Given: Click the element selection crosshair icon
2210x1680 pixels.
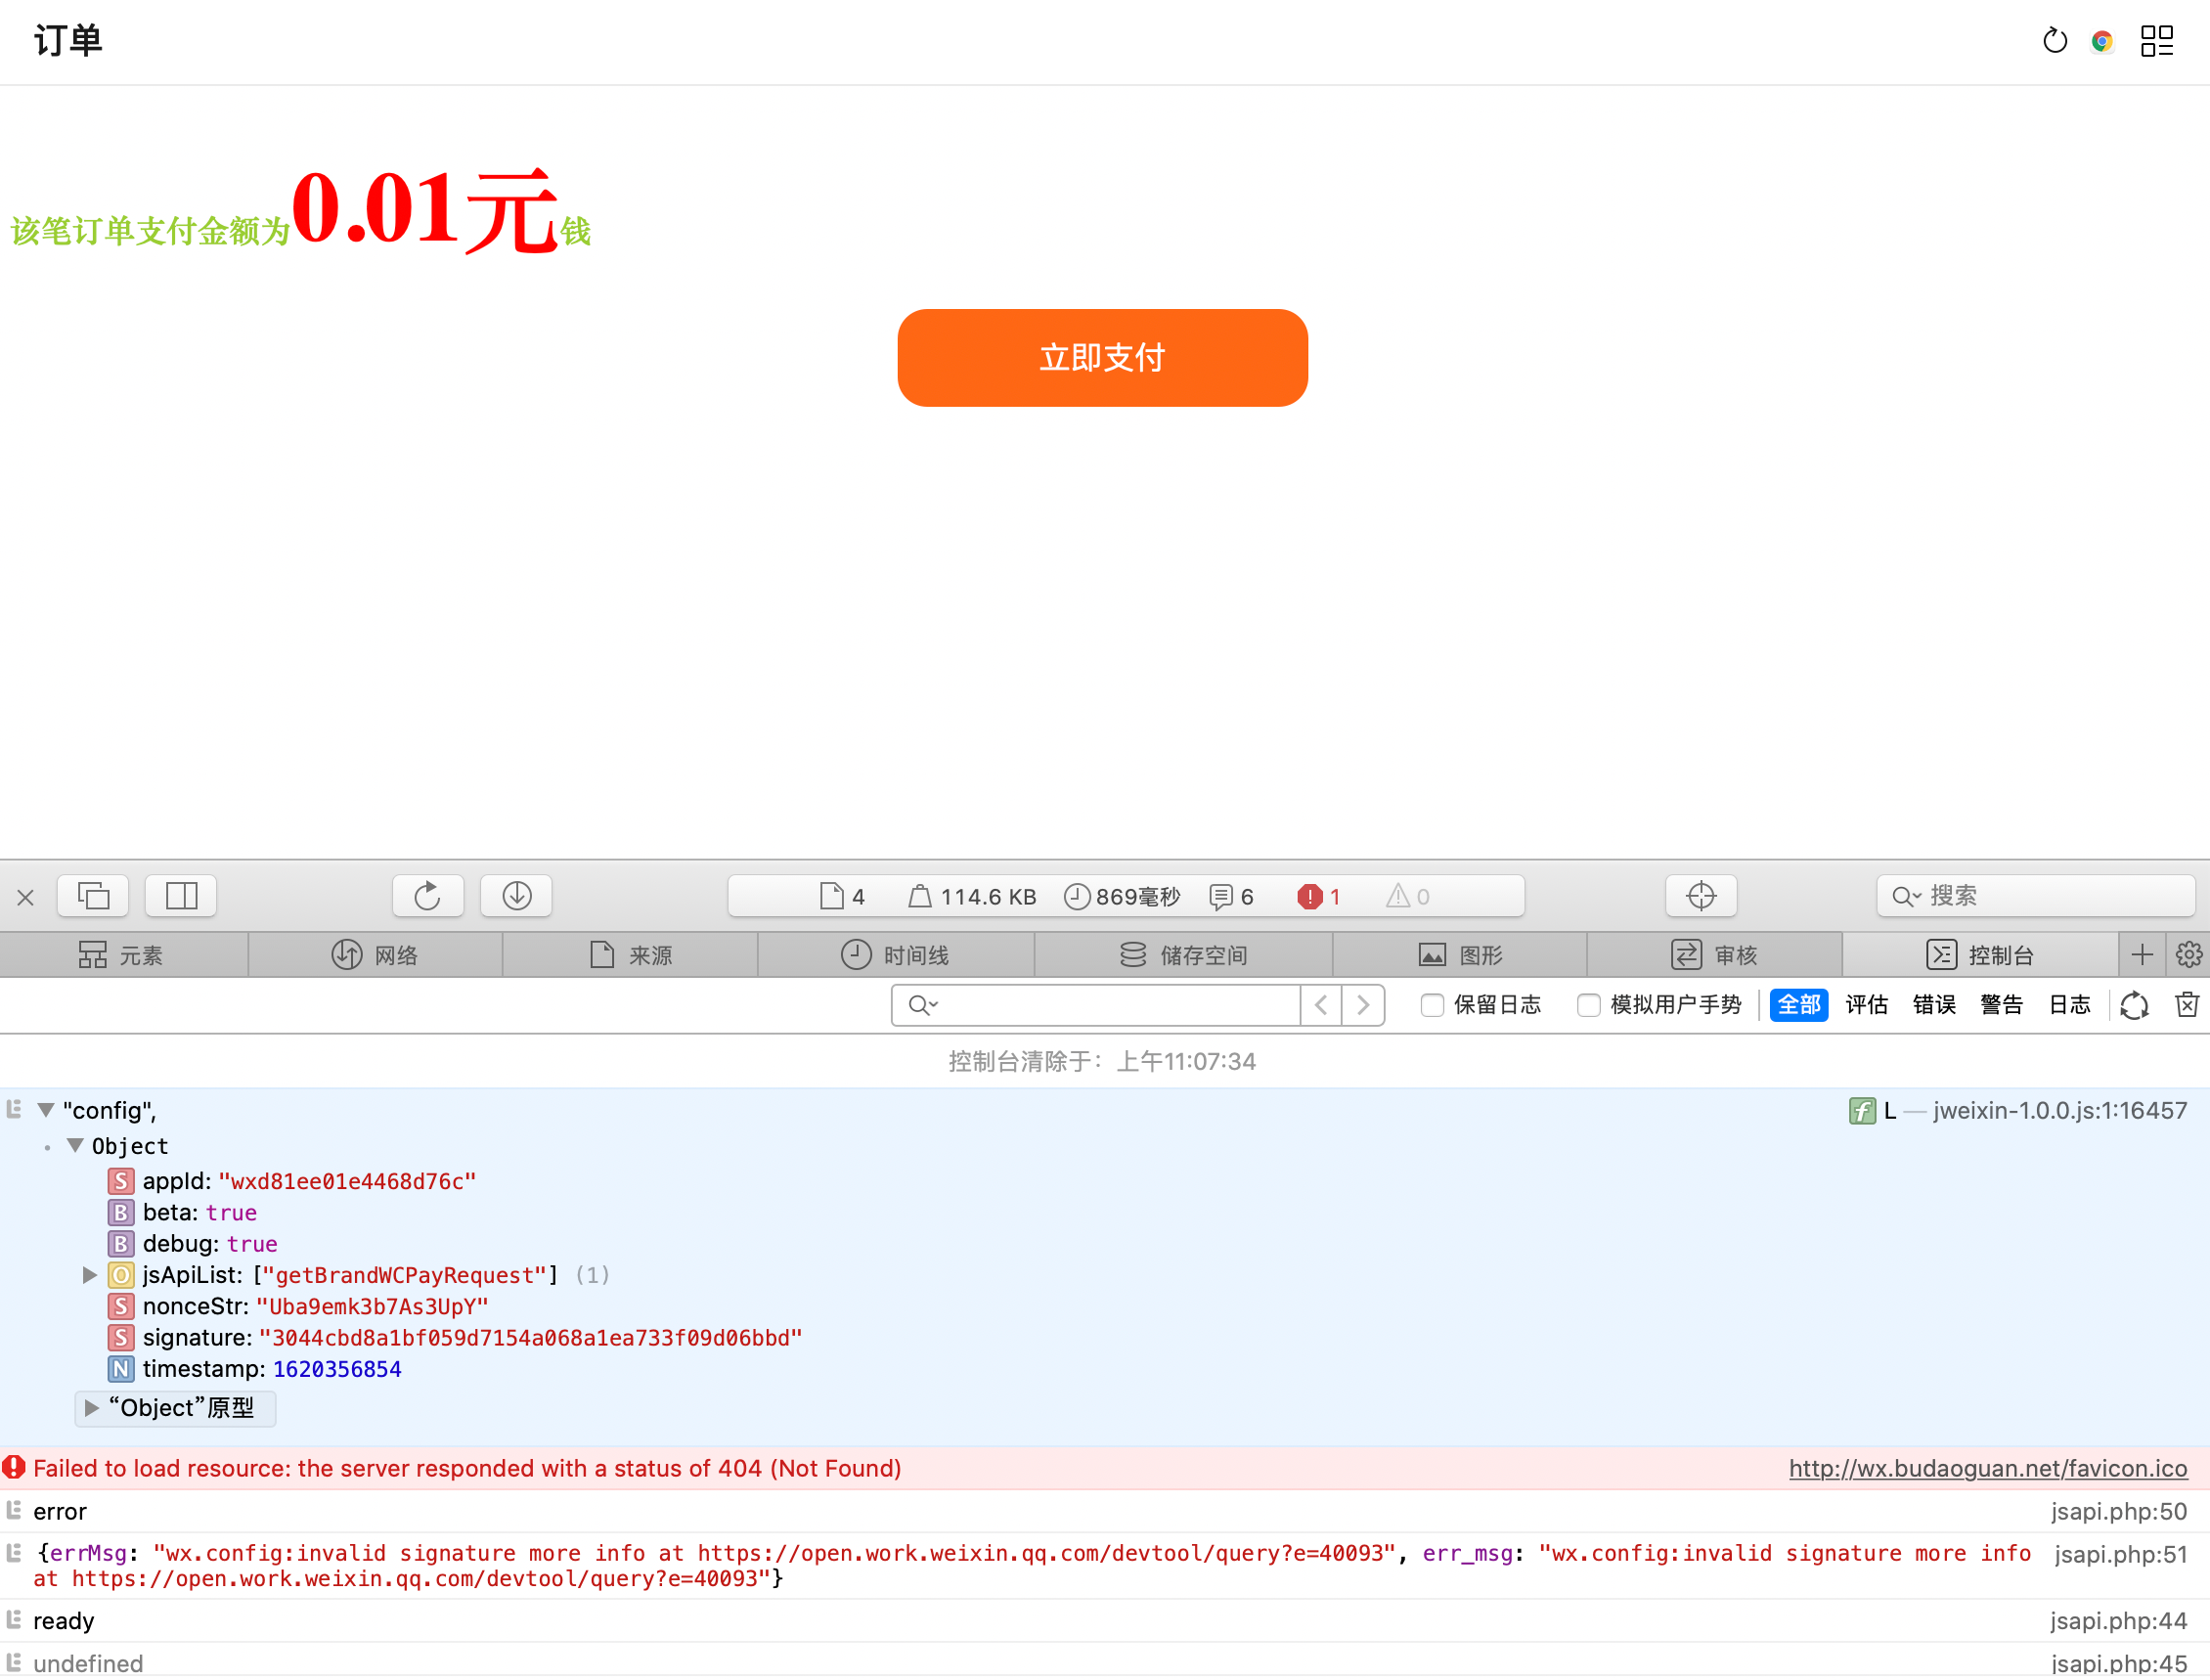Looking at the screenshot, I should coord(1700,896).
